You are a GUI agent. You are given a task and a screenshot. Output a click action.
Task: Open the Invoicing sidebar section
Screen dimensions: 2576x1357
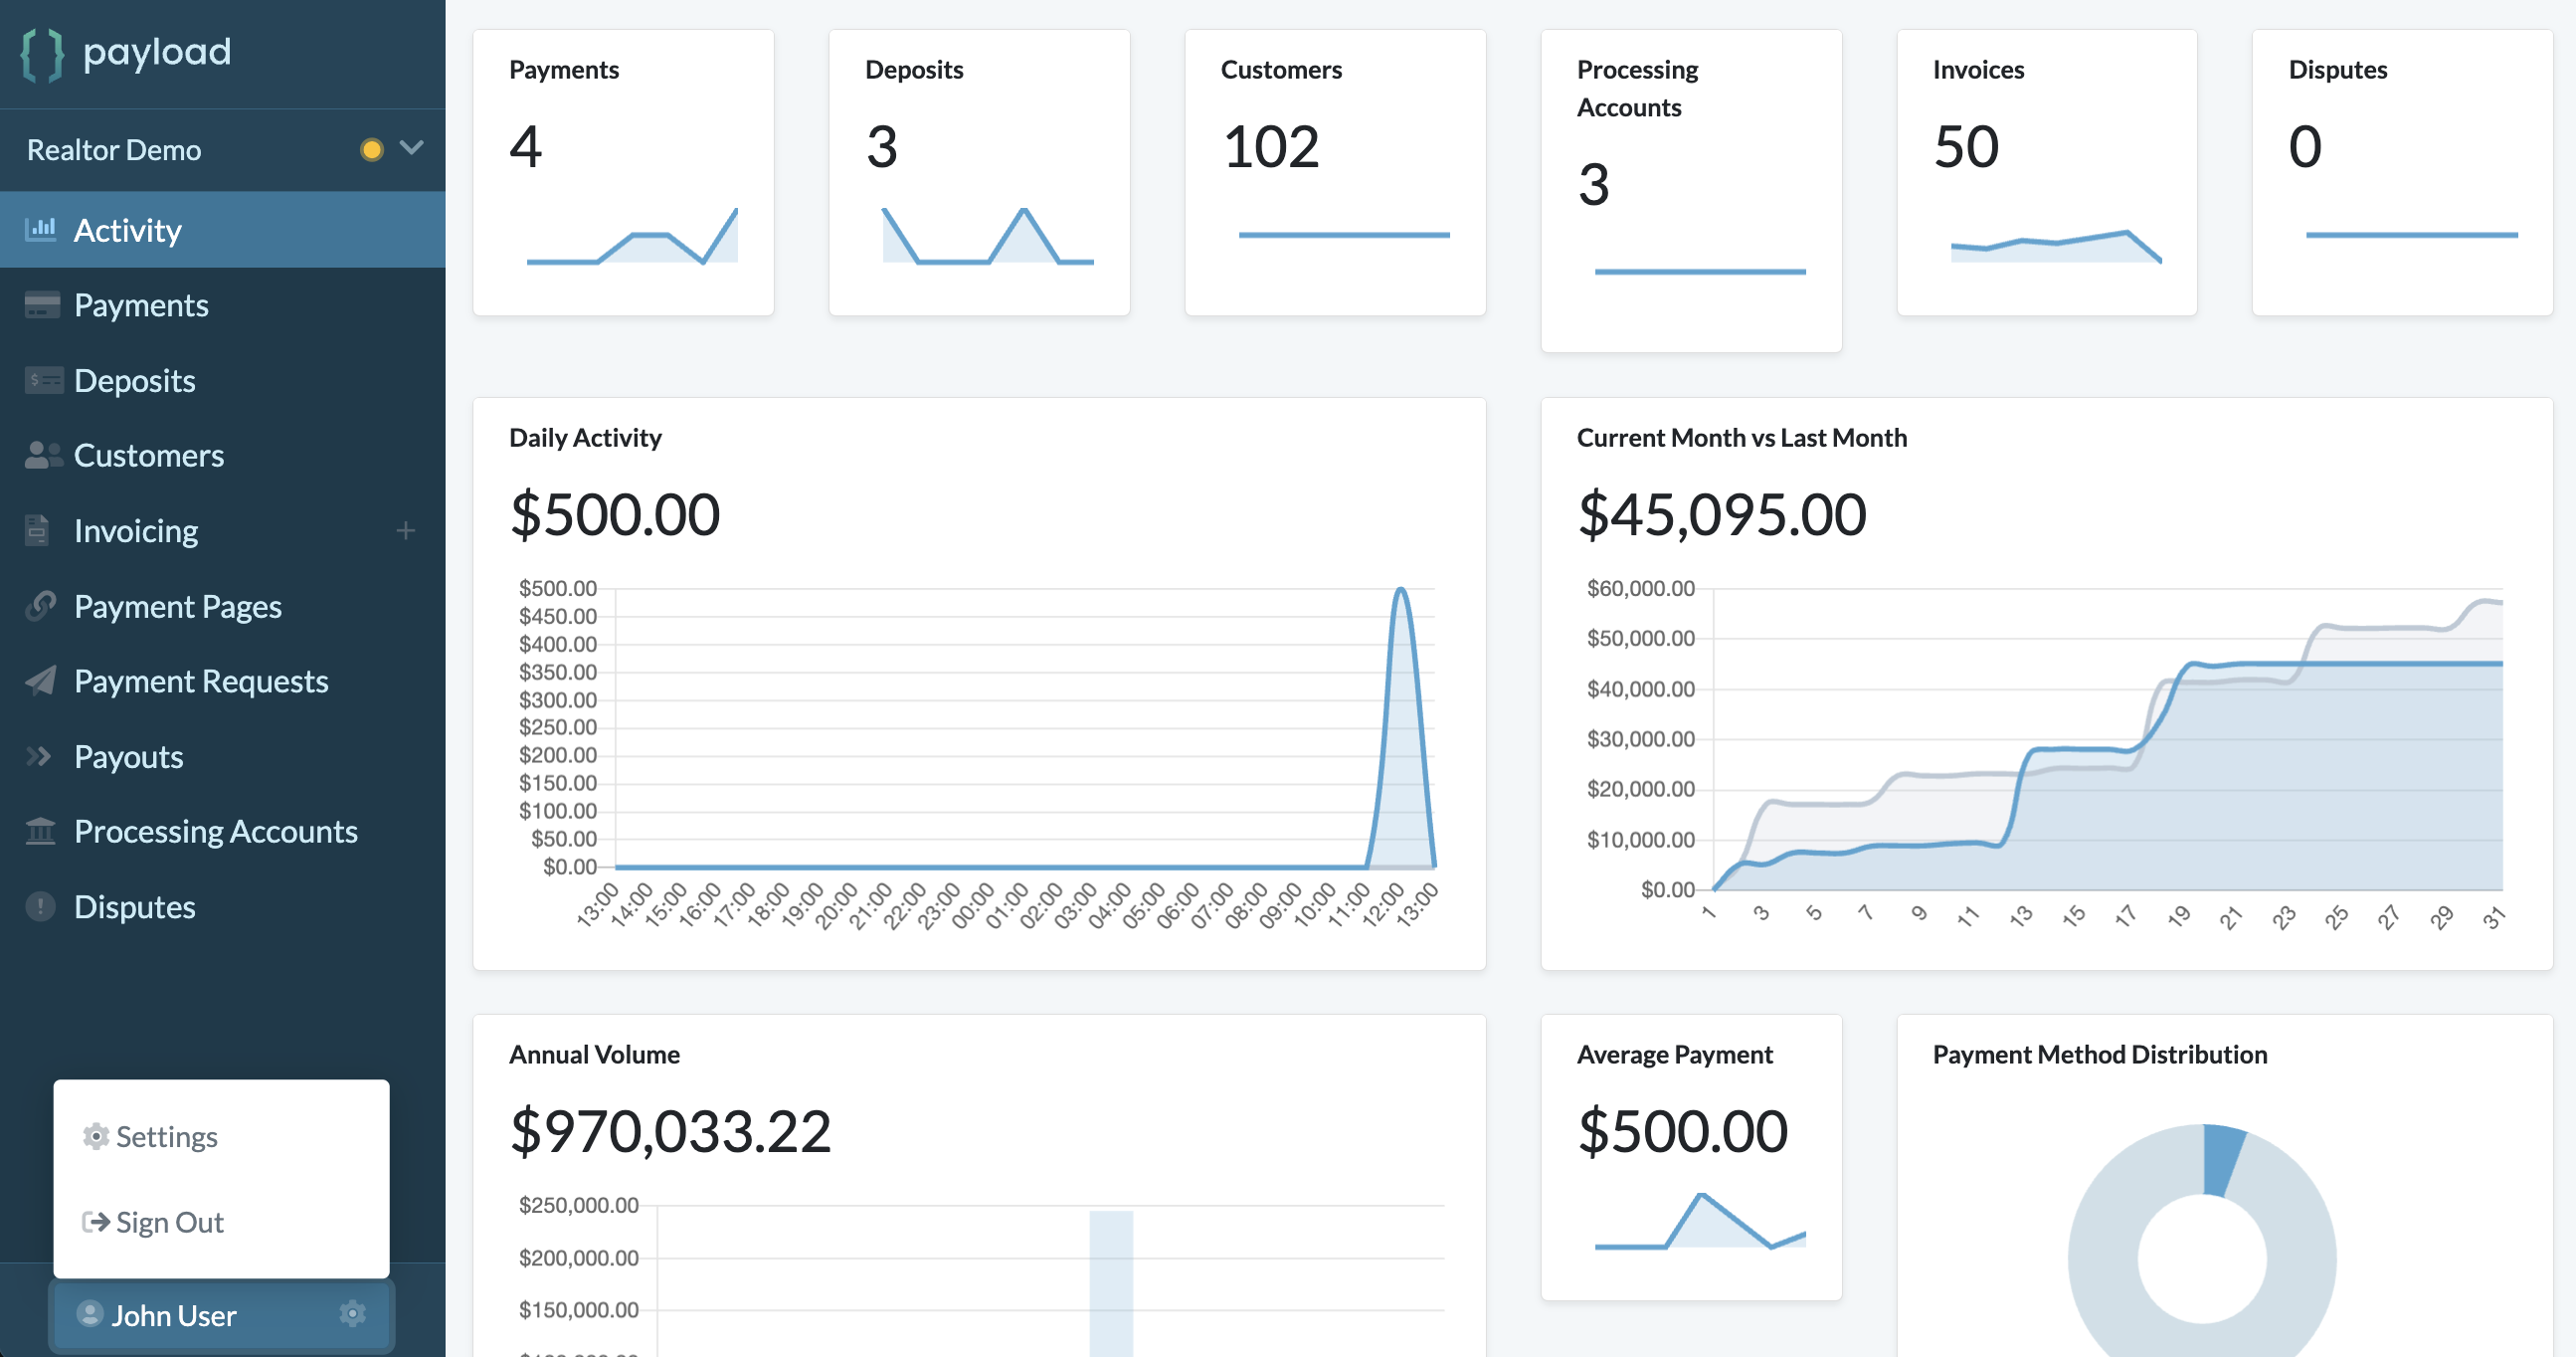(x=135, y=530)
